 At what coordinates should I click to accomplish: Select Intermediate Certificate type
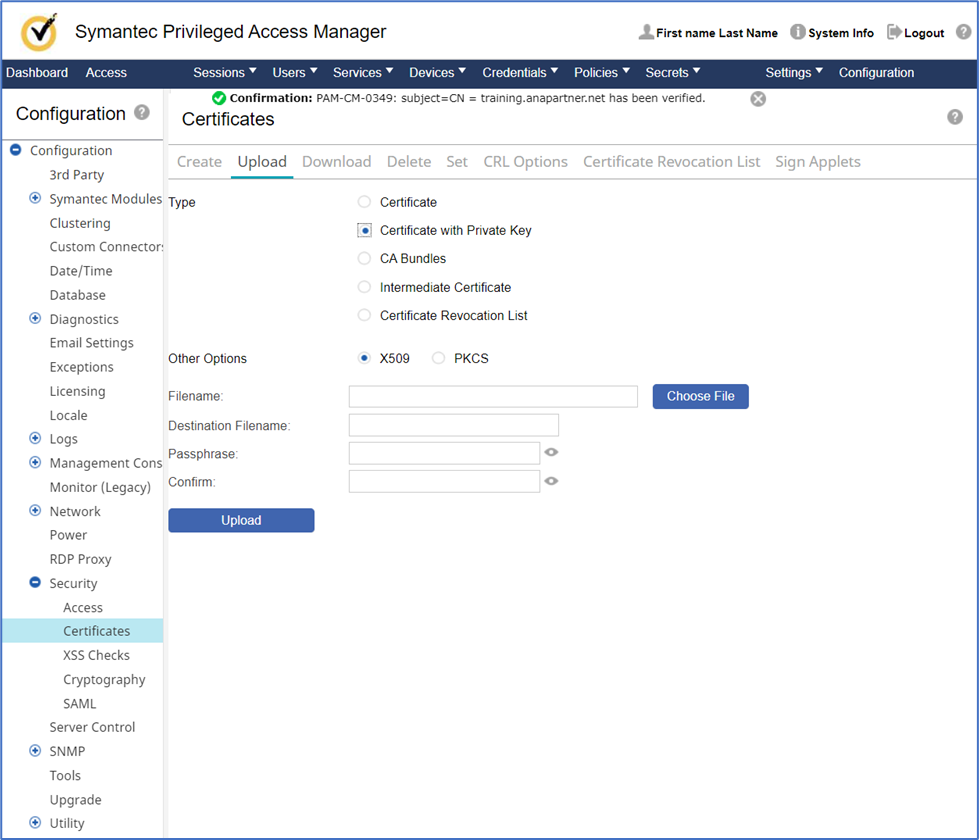point(364,287)
